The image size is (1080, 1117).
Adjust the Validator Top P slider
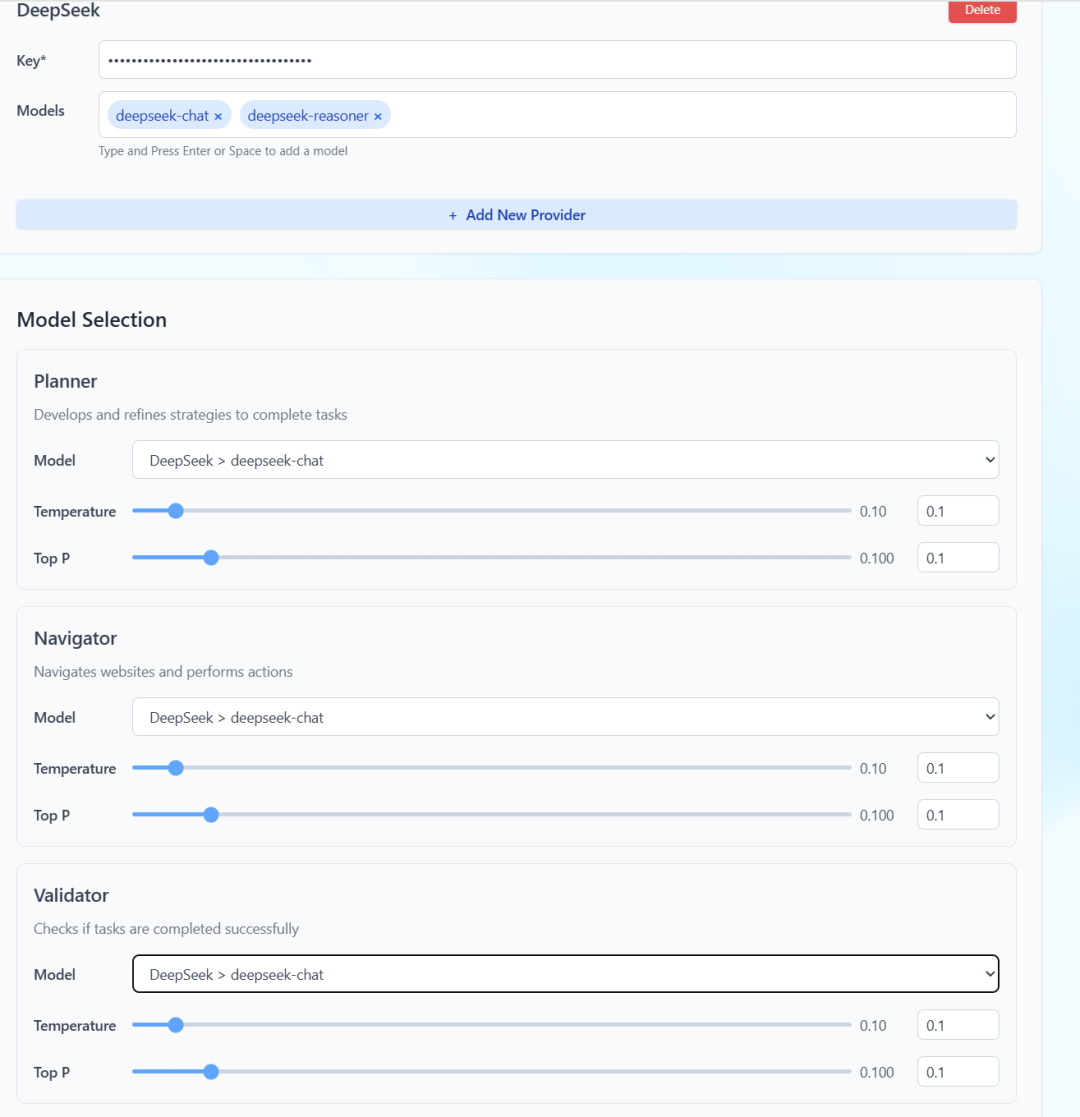coord(492,1072)
